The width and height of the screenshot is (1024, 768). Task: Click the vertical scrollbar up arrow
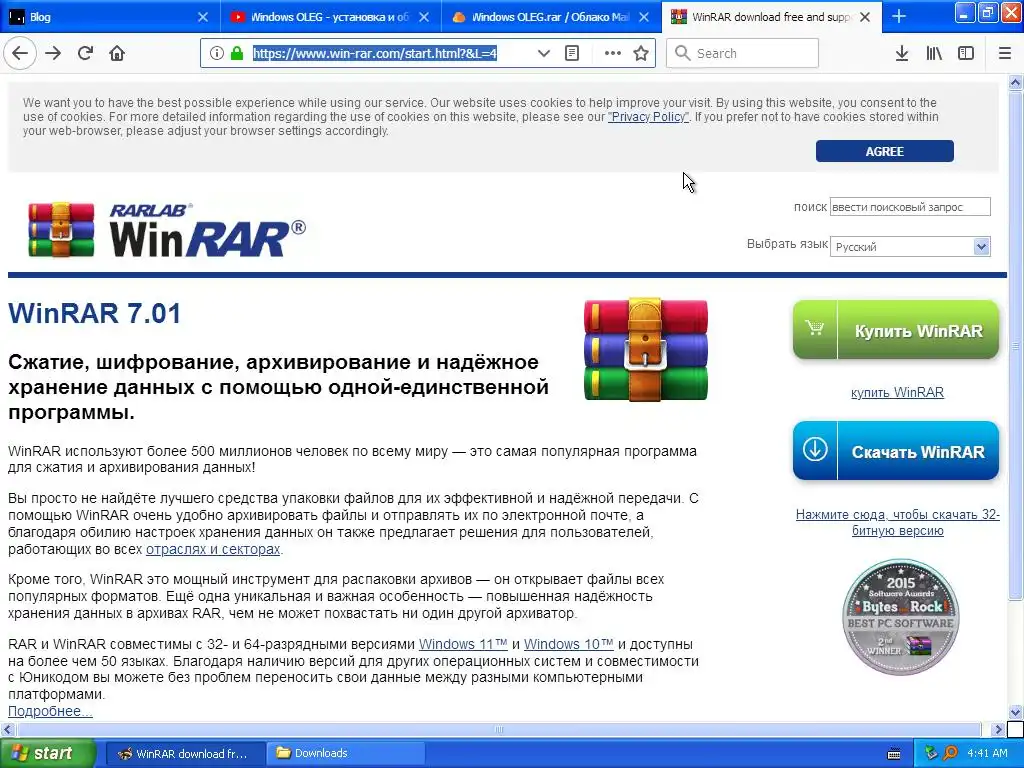pos(1016,82)
